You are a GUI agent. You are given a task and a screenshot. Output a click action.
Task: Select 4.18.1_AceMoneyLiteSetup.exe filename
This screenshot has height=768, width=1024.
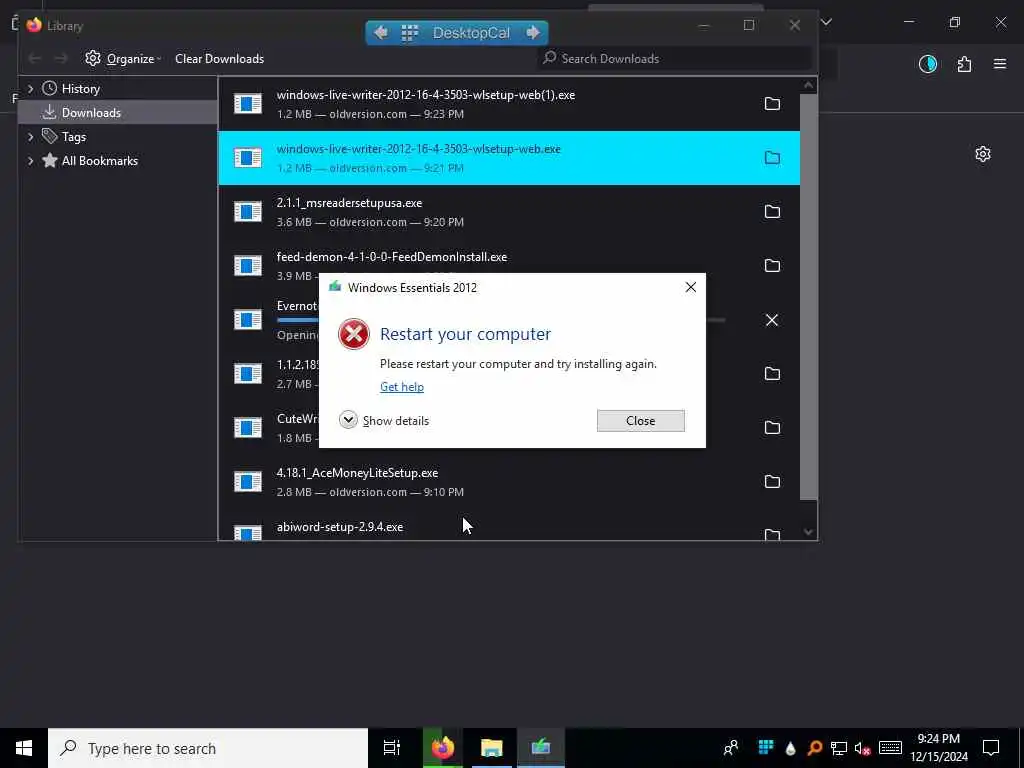click(357, 473)
